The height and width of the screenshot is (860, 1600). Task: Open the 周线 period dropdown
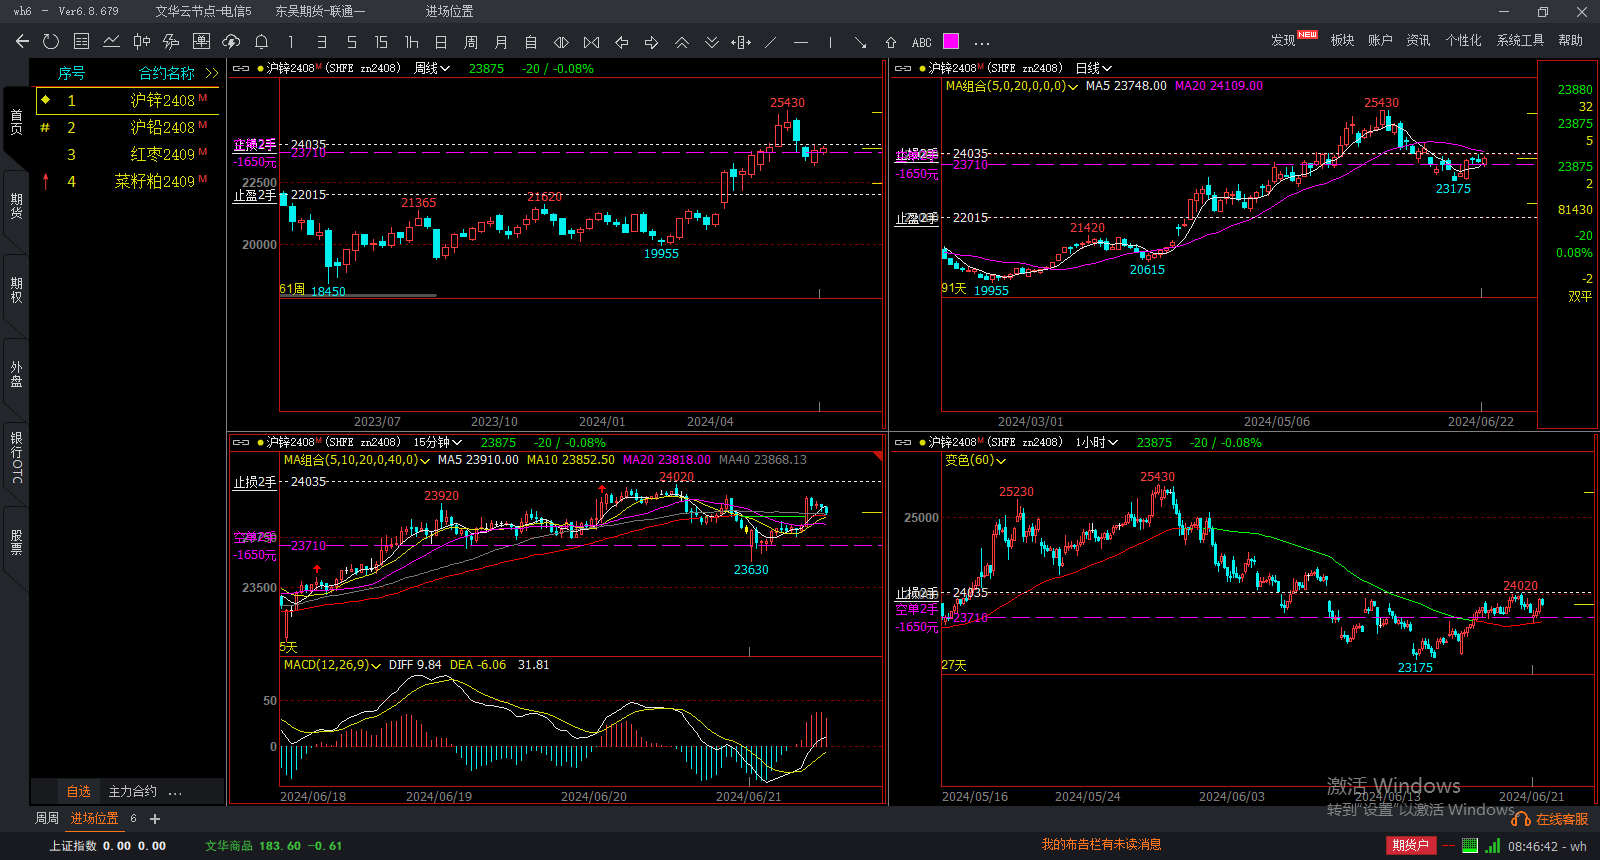tap(432, 68)
